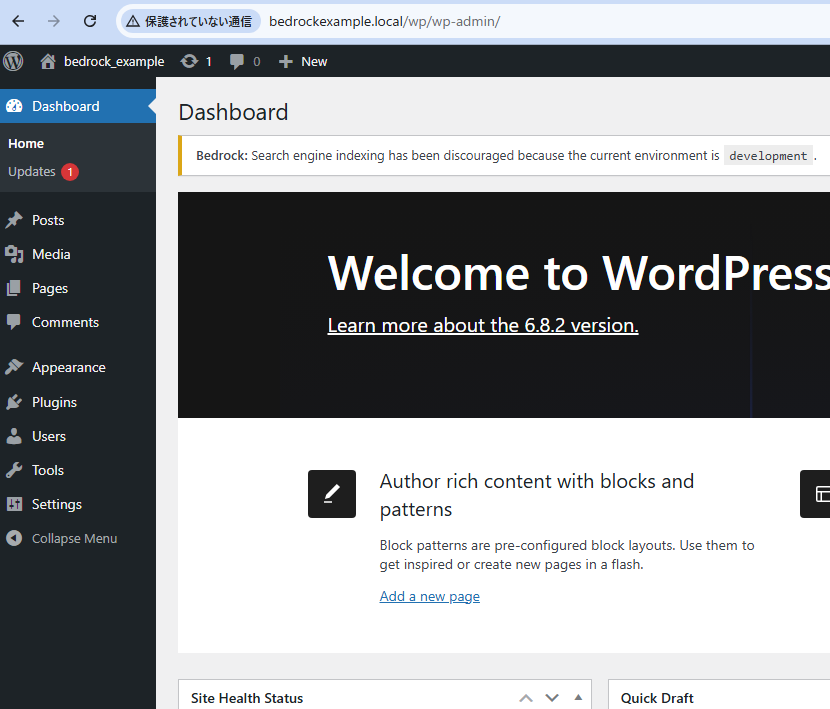Click the Tools wrench icon
Image resolution: width=830 pixels, height=709 pixels.
tap(14, 470)
